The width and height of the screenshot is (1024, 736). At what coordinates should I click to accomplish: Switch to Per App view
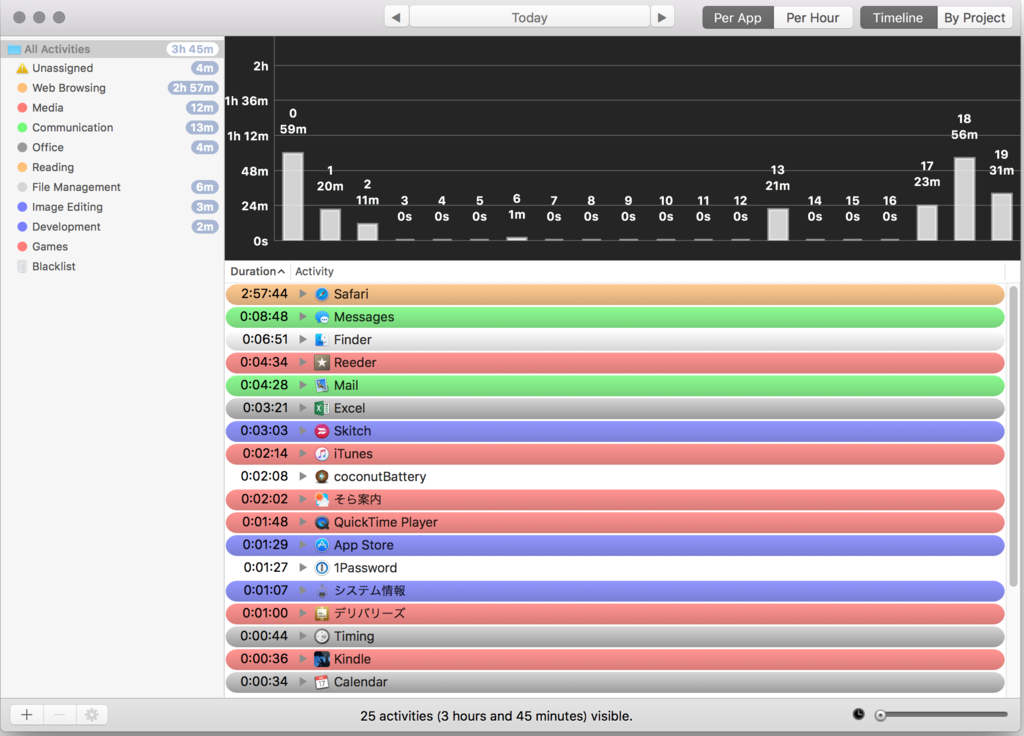[738, 18]
